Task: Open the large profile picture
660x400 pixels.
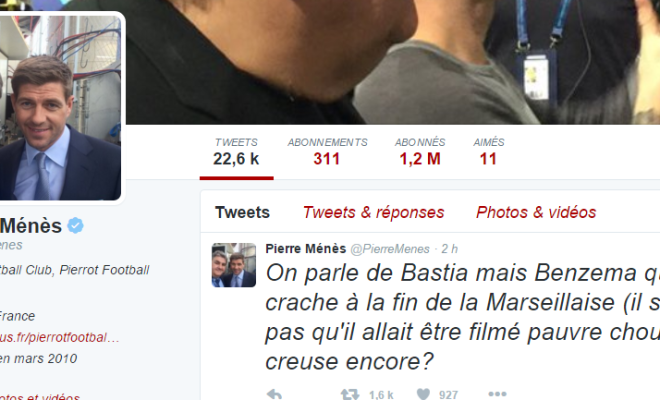Action: click(x=59, y=108)
